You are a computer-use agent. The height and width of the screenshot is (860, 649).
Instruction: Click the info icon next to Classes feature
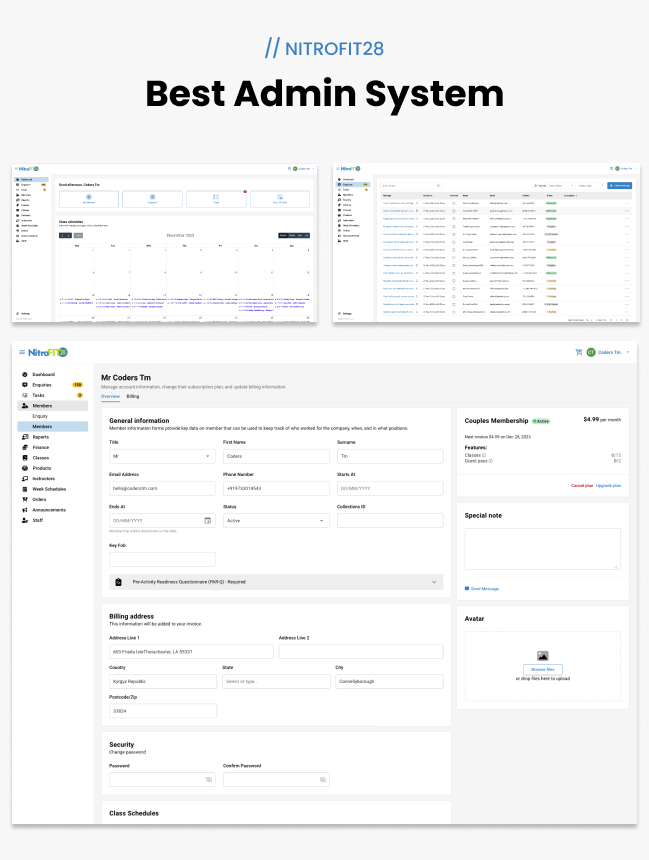484,455
